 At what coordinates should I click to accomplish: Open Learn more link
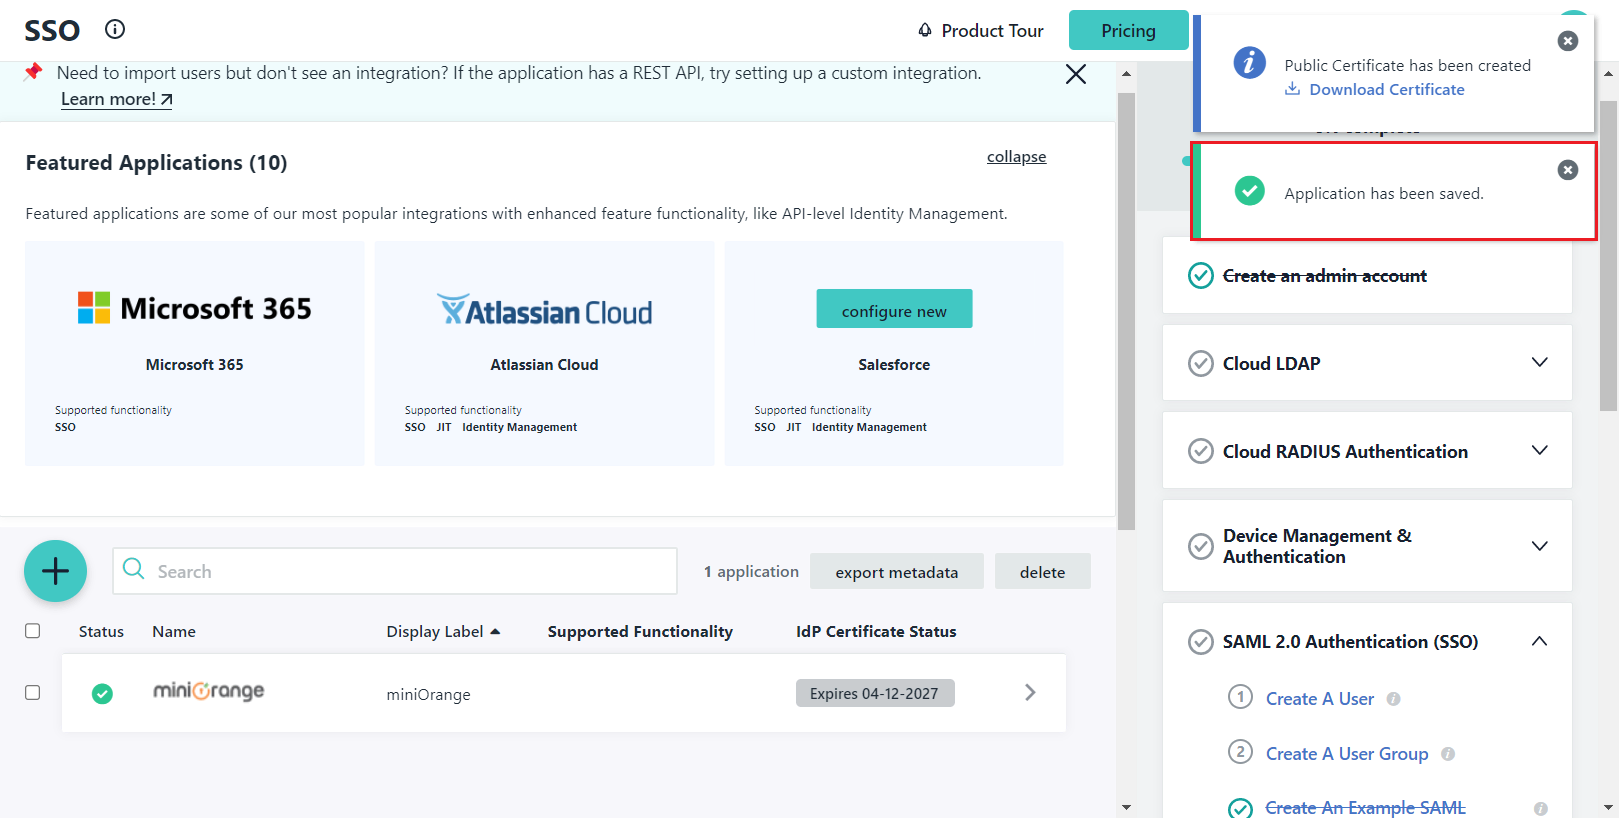[116, 99]
